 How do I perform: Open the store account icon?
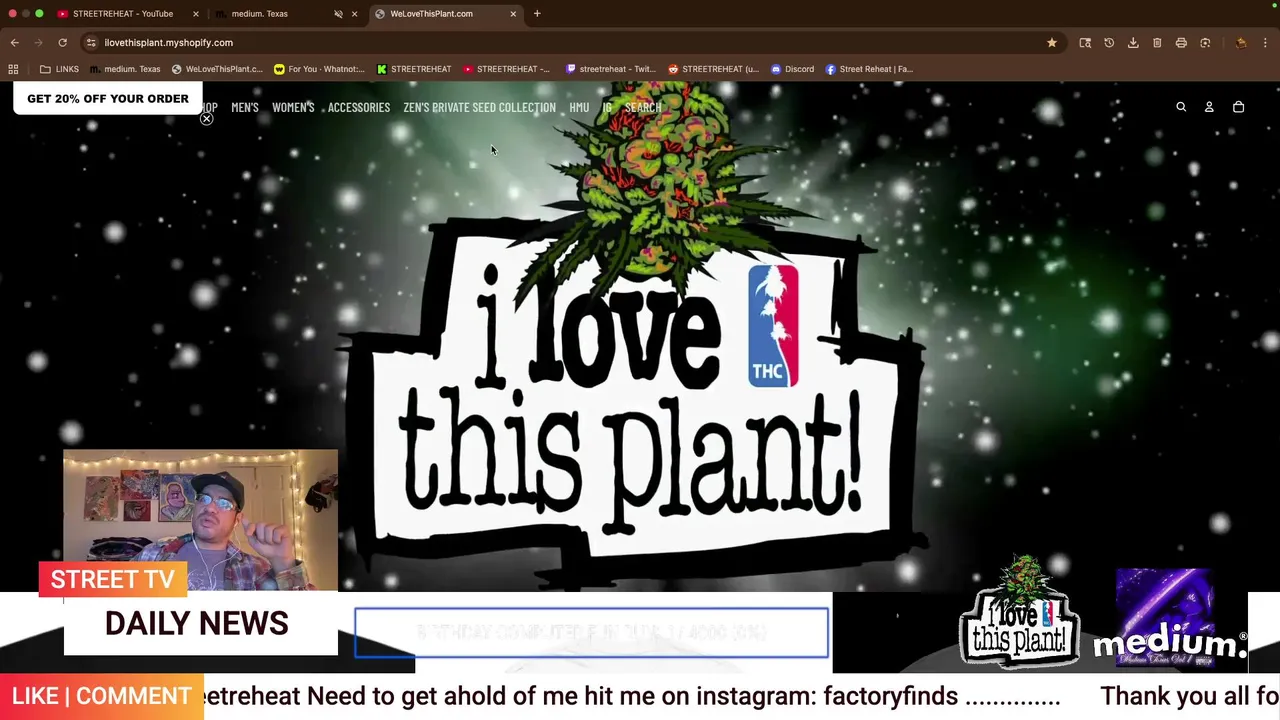pyautogui.click(x=1209, y=107)
